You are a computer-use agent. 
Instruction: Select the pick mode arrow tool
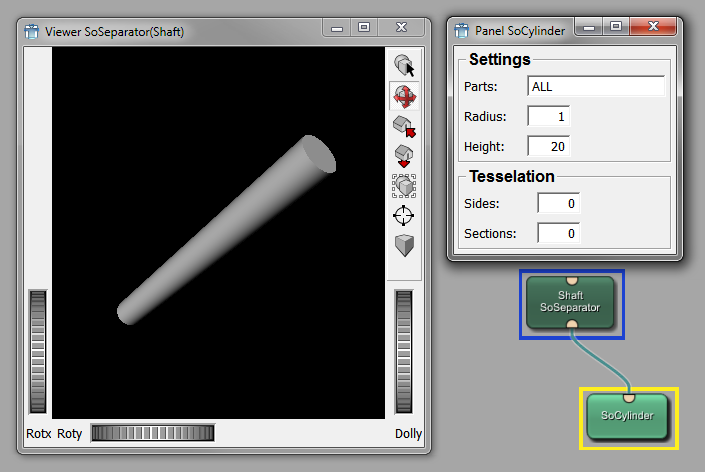[404, 67]
